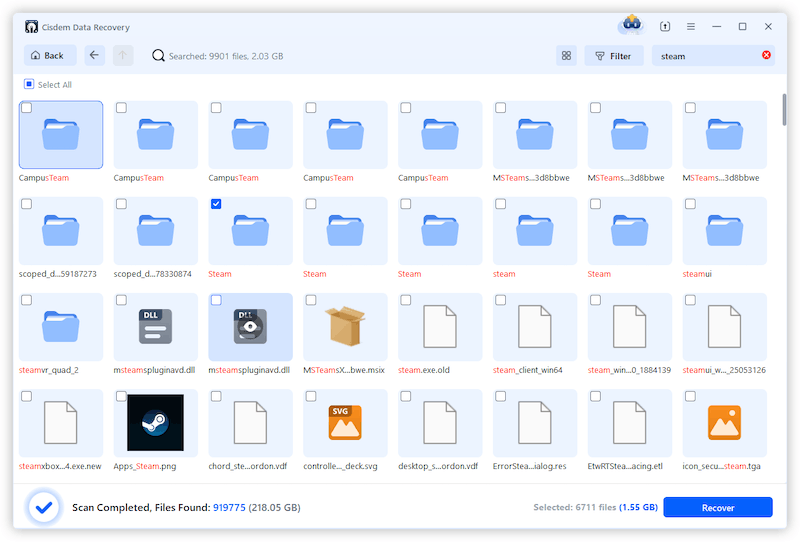
Task: Clear the search with the red X
Action: 766,55
